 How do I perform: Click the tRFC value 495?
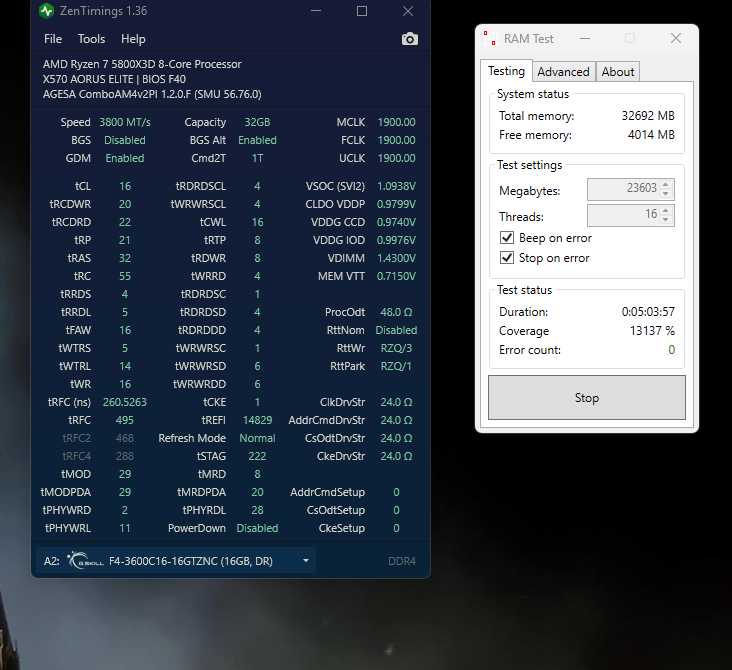pyautogui.click(x=125, y=420)
